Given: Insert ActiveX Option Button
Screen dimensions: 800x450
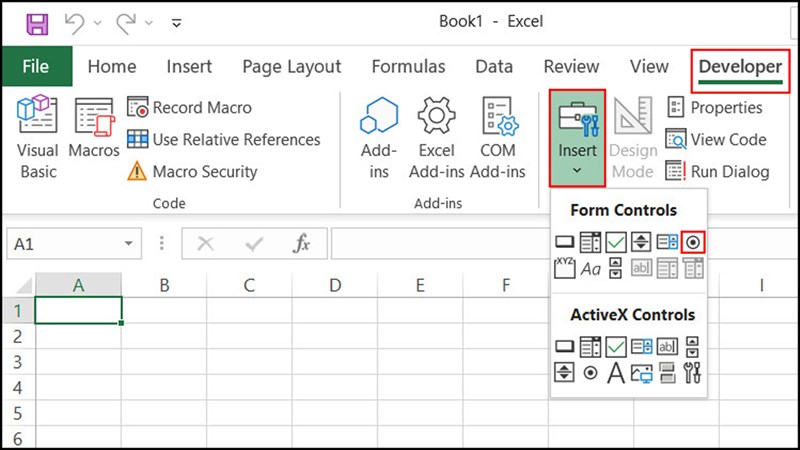Looking at the screenshot, I should click(590, 373).
